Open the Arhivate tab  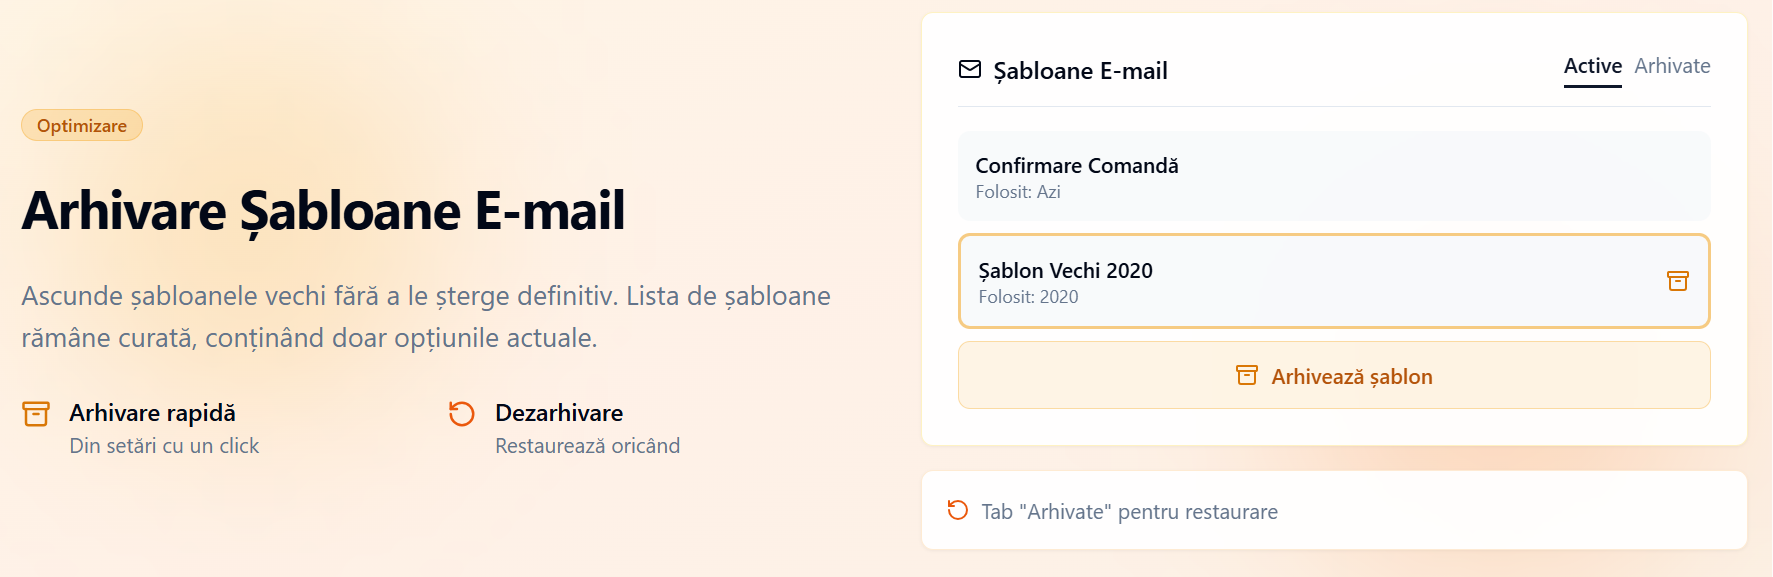(1672, 67)
